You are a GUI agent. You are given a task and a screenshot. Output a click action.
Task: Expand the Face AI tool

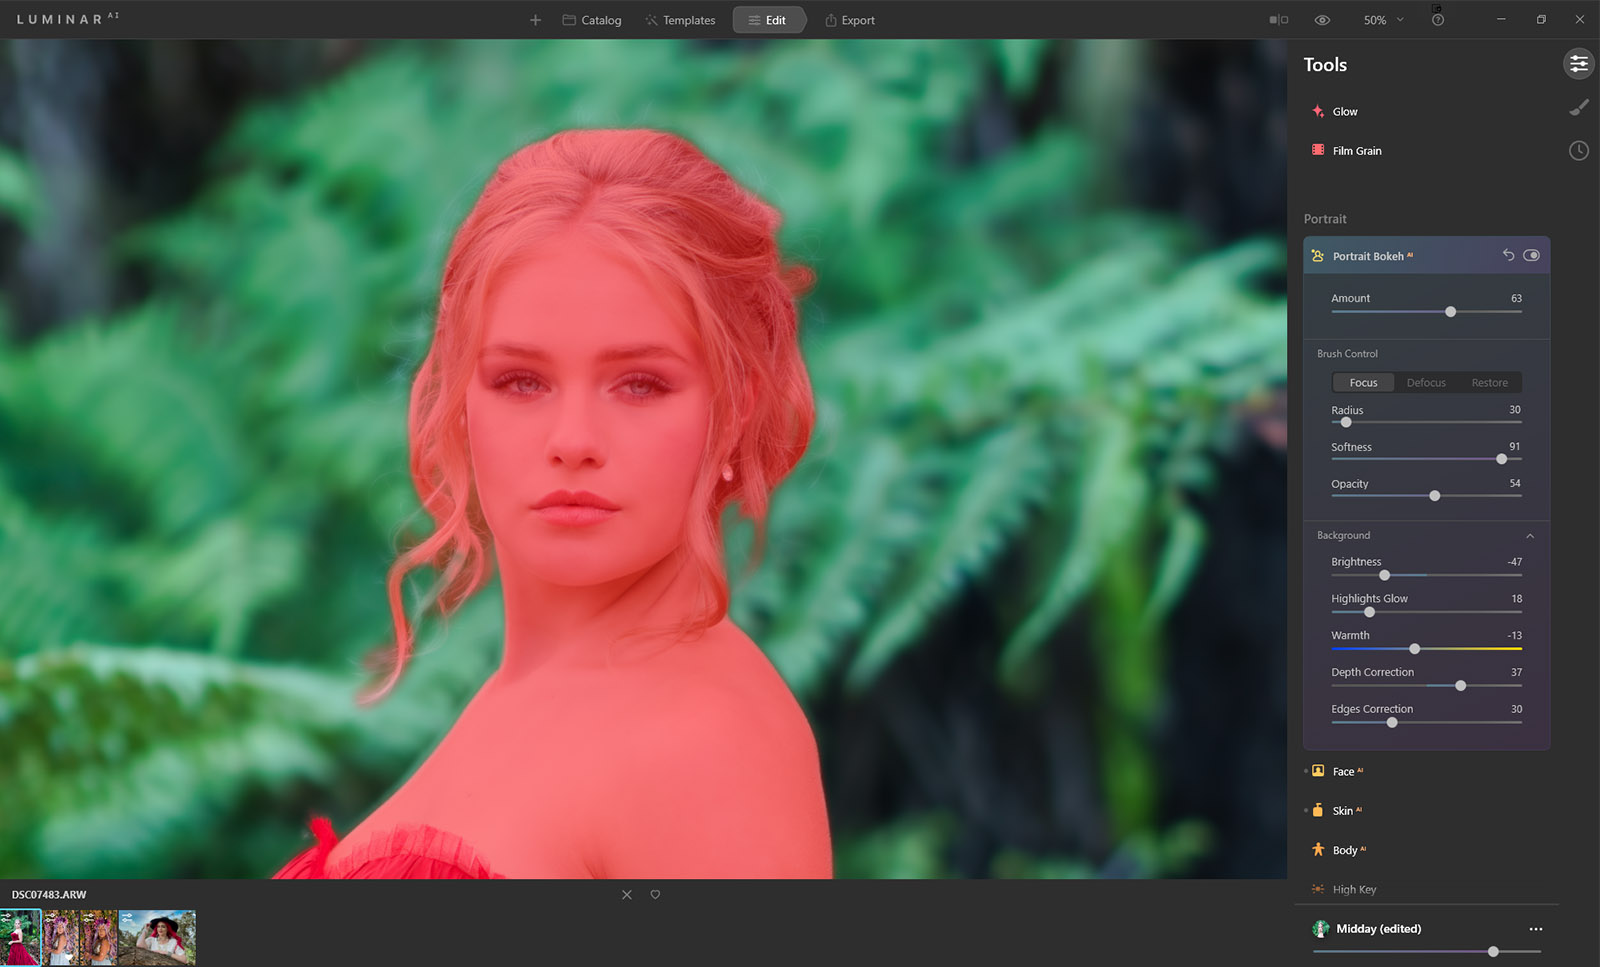click(x=1343, y=771)
